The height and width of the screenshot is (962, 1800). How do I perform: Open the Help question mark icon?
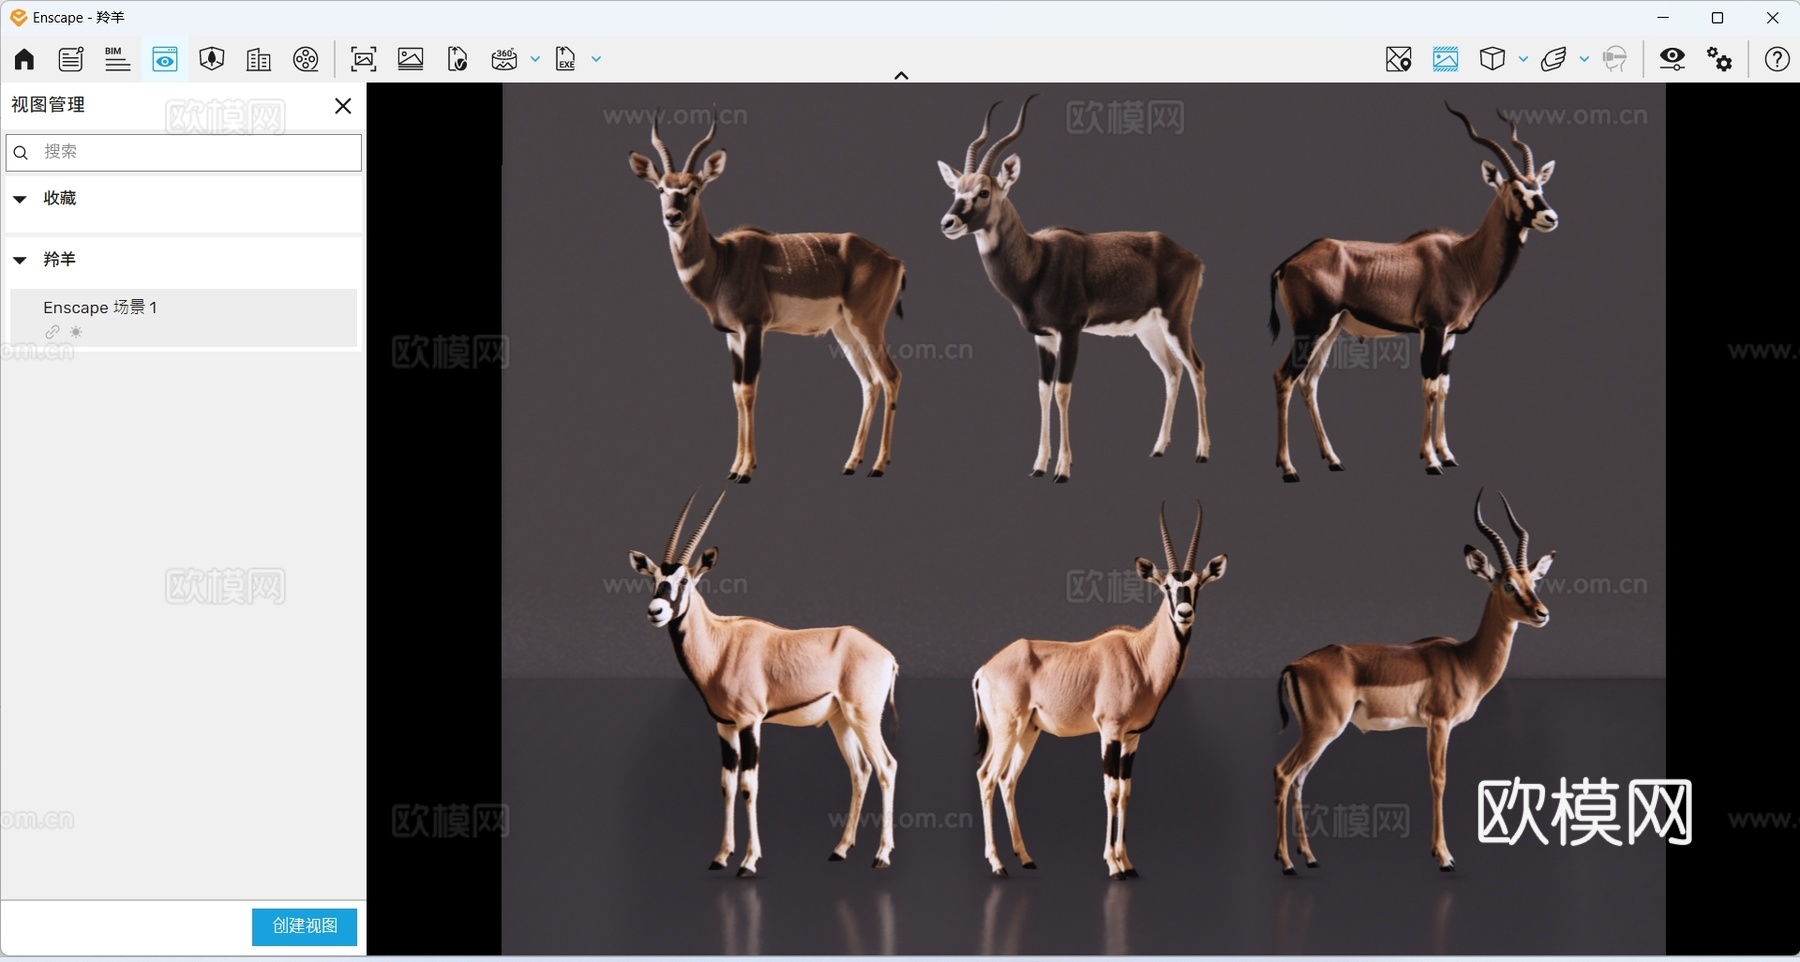click(1777, 59)
